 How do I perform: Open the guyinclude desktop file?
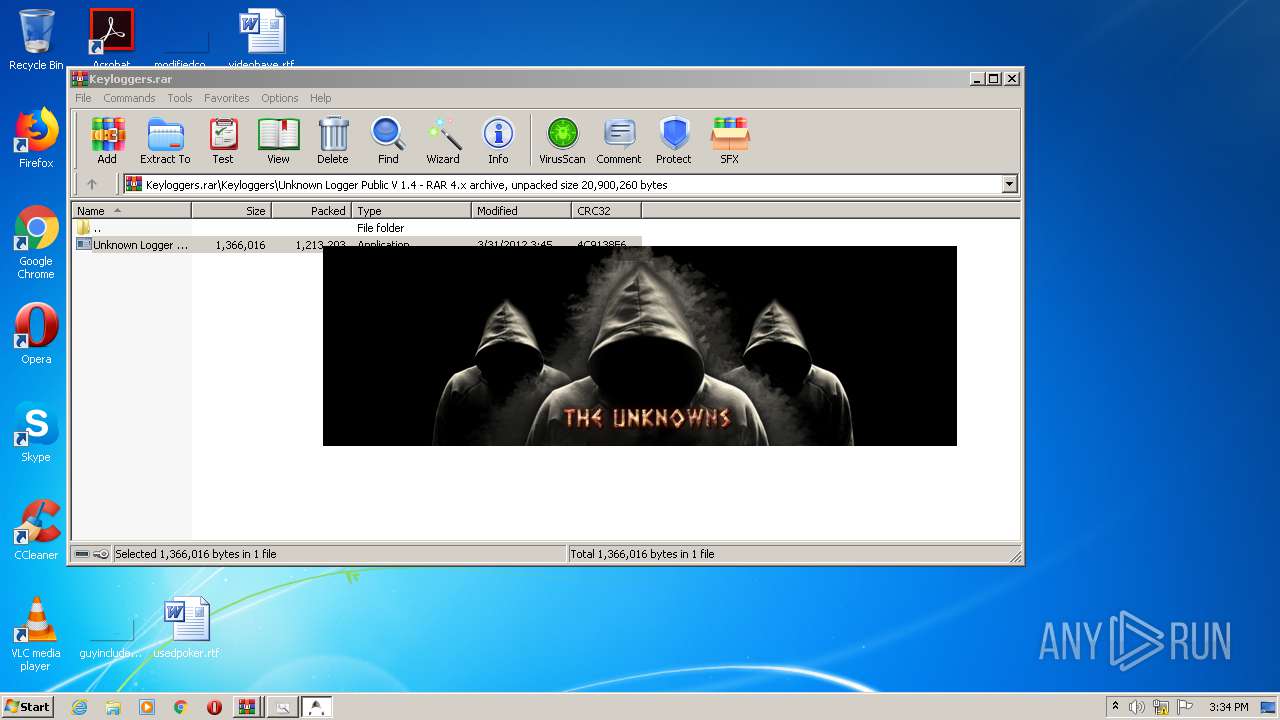[111, 638]
